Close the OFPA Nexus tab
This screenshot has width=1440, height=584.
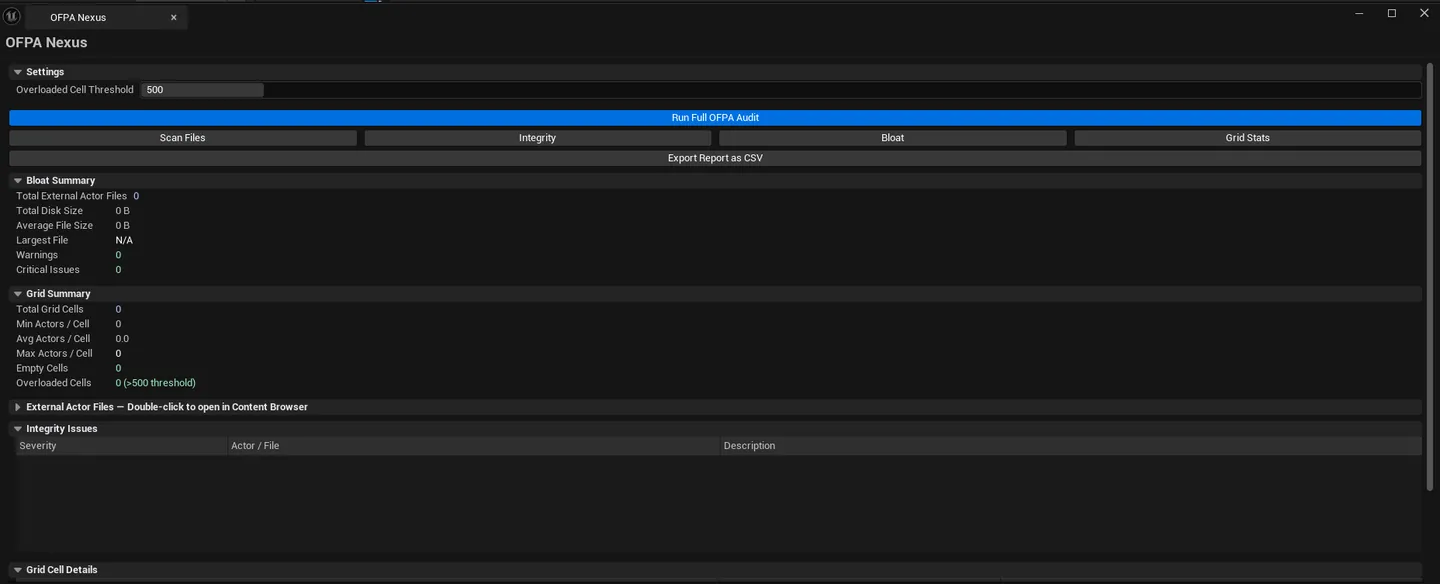tap(173, 17)
